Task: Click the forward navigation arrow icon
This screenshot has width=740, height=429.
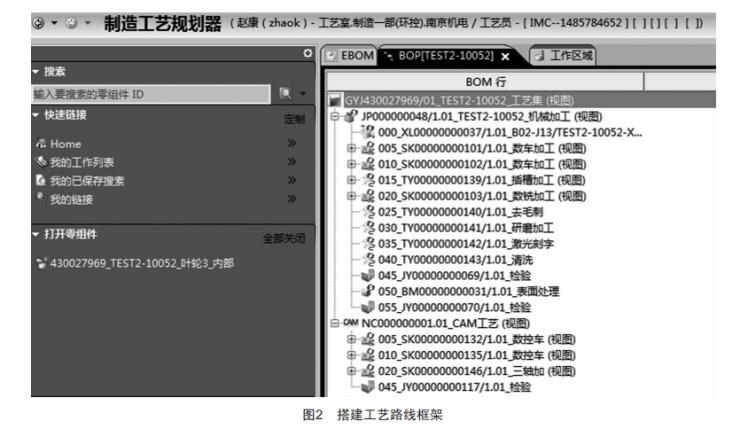Action: (71, 23)
